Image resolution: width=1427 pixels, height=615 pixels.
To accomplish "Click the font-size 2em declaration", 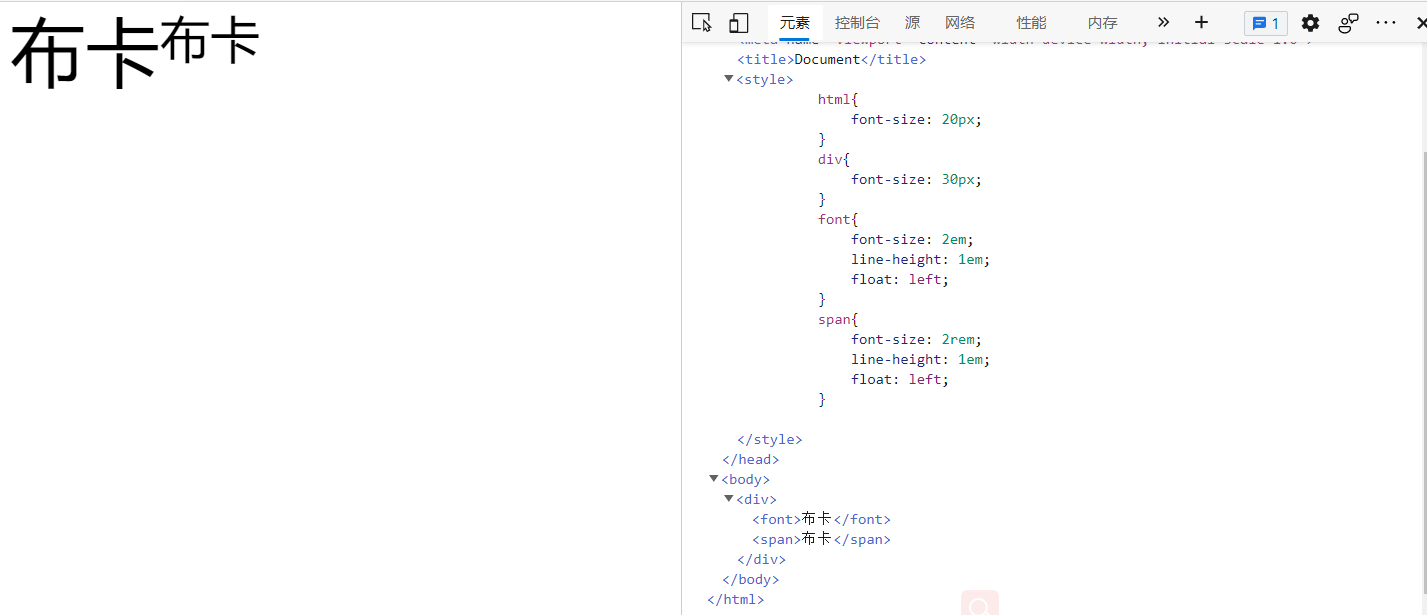I will [912, 239].
